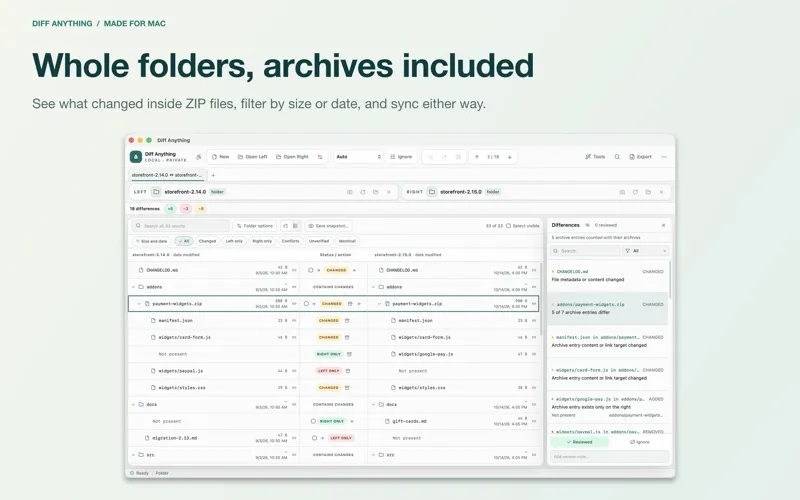Screen dimensions: 800x500
Task: Click the left storefront-2.14.0 folder icon badge
Action: pos(157,192)
